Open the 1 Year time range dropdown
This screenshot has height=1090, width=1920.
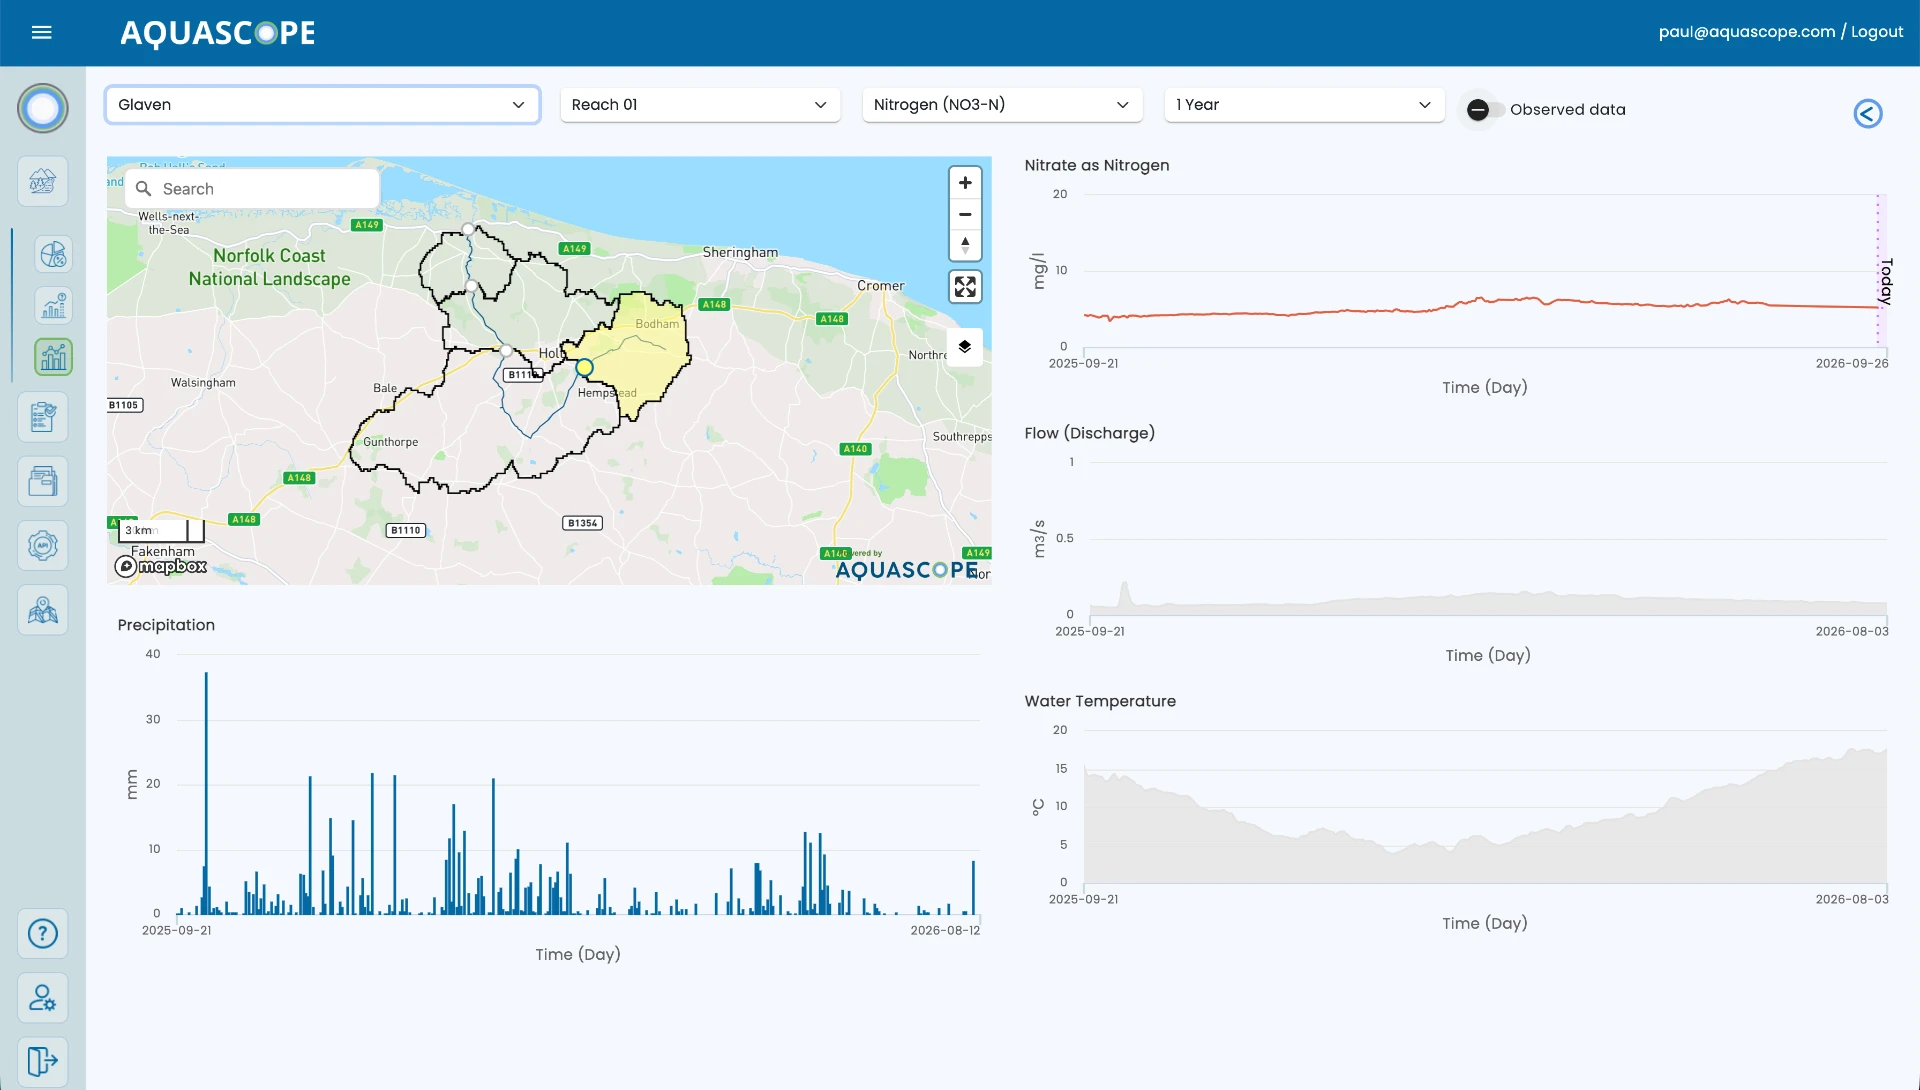pyautogui.click(x=1304, y=105)
